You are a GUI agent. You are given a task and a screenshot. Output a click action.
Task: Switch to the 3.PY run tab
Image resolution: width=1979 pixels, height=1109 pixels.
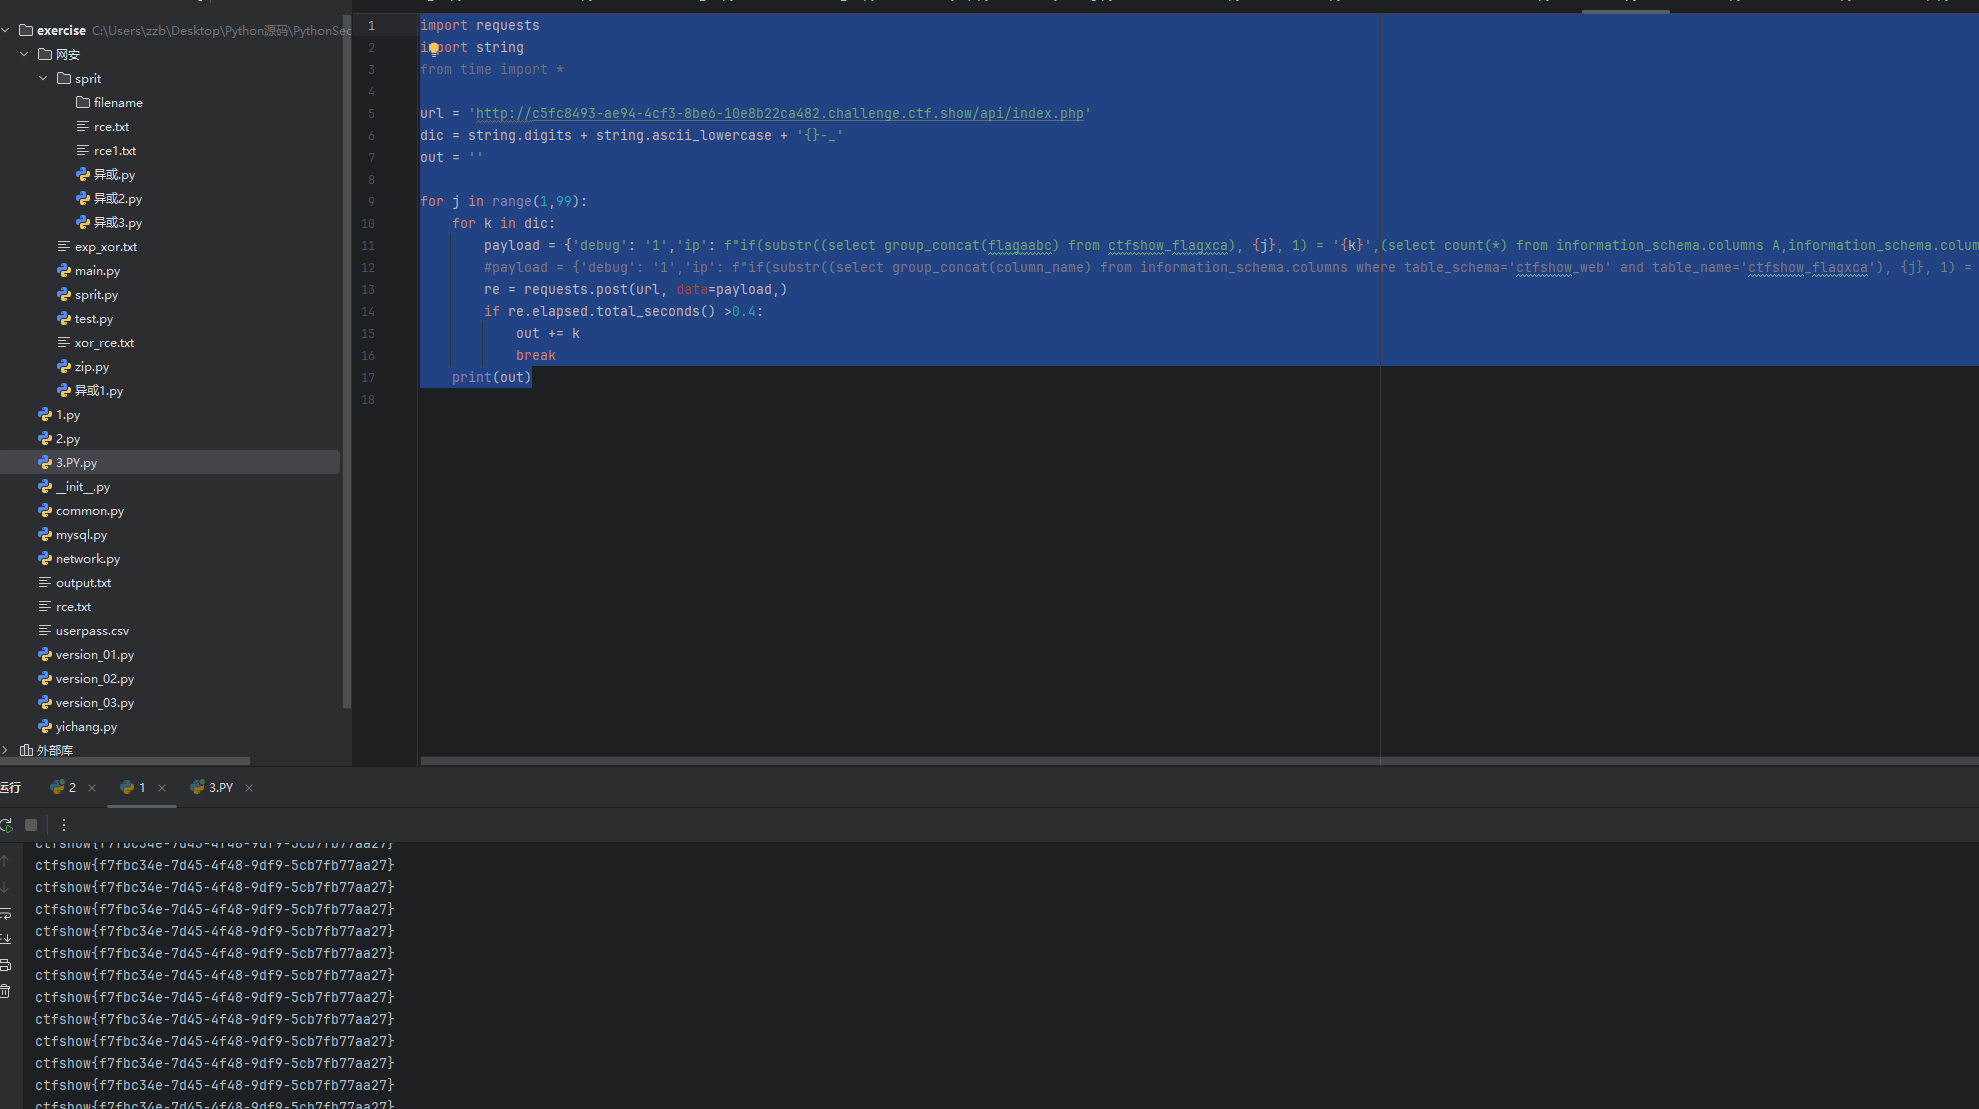(x=220, y=788)
